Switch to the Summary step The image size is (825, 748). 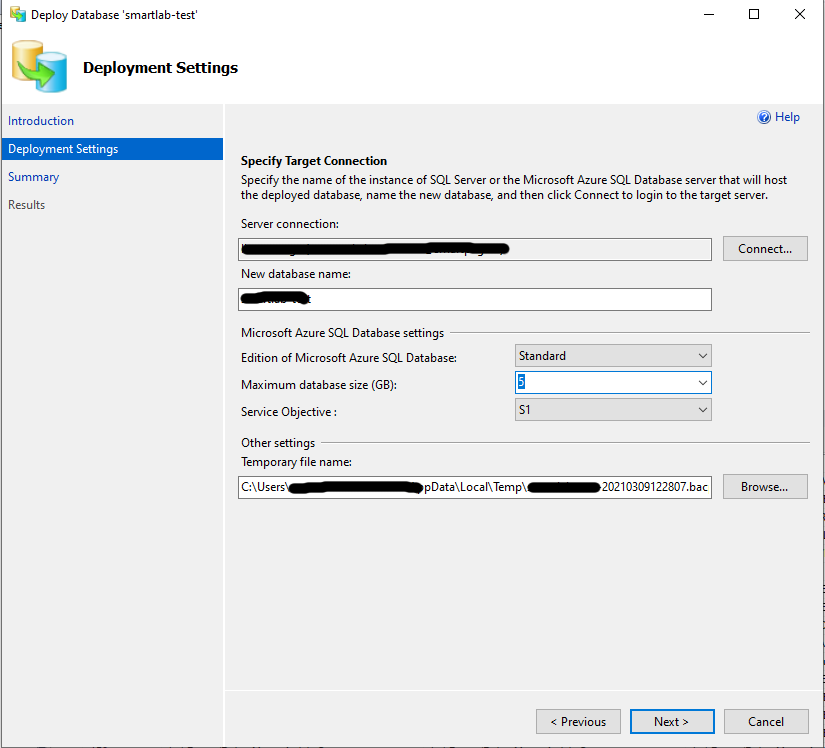click(x=33, y=176)
